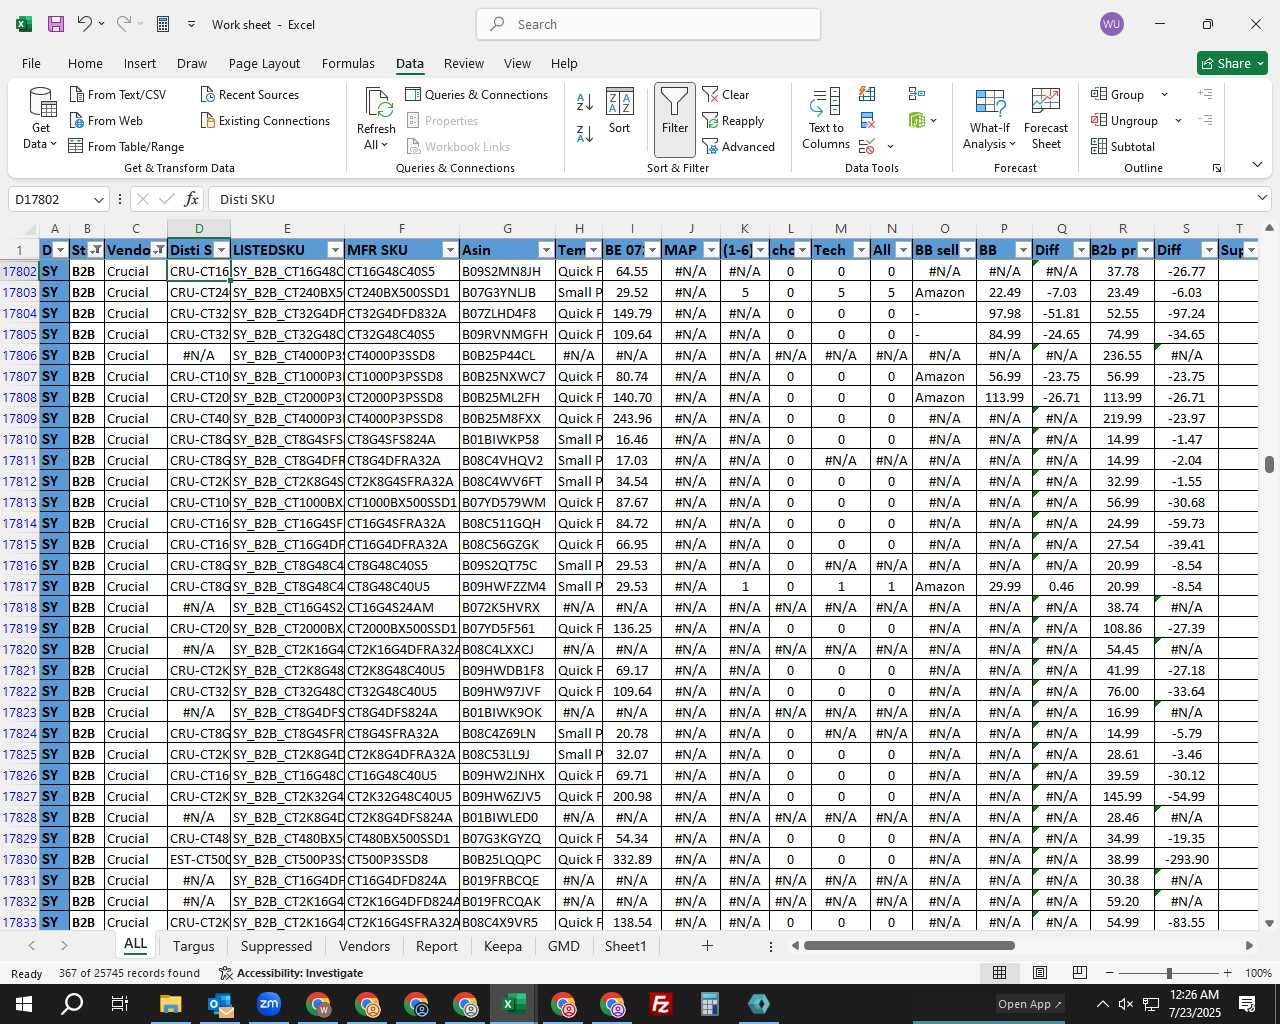This screenshot has height=1024, width=1280.
Task: Open the Suppressed sheet tab
Action: [276, 946]
